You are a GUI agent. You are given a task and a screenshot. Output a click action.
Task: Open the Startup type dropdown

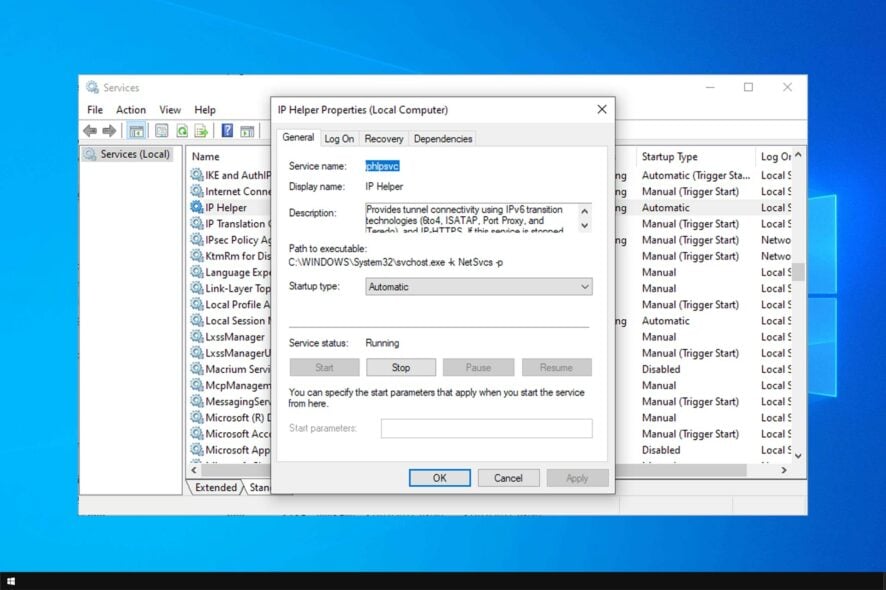tap(479, 287)
